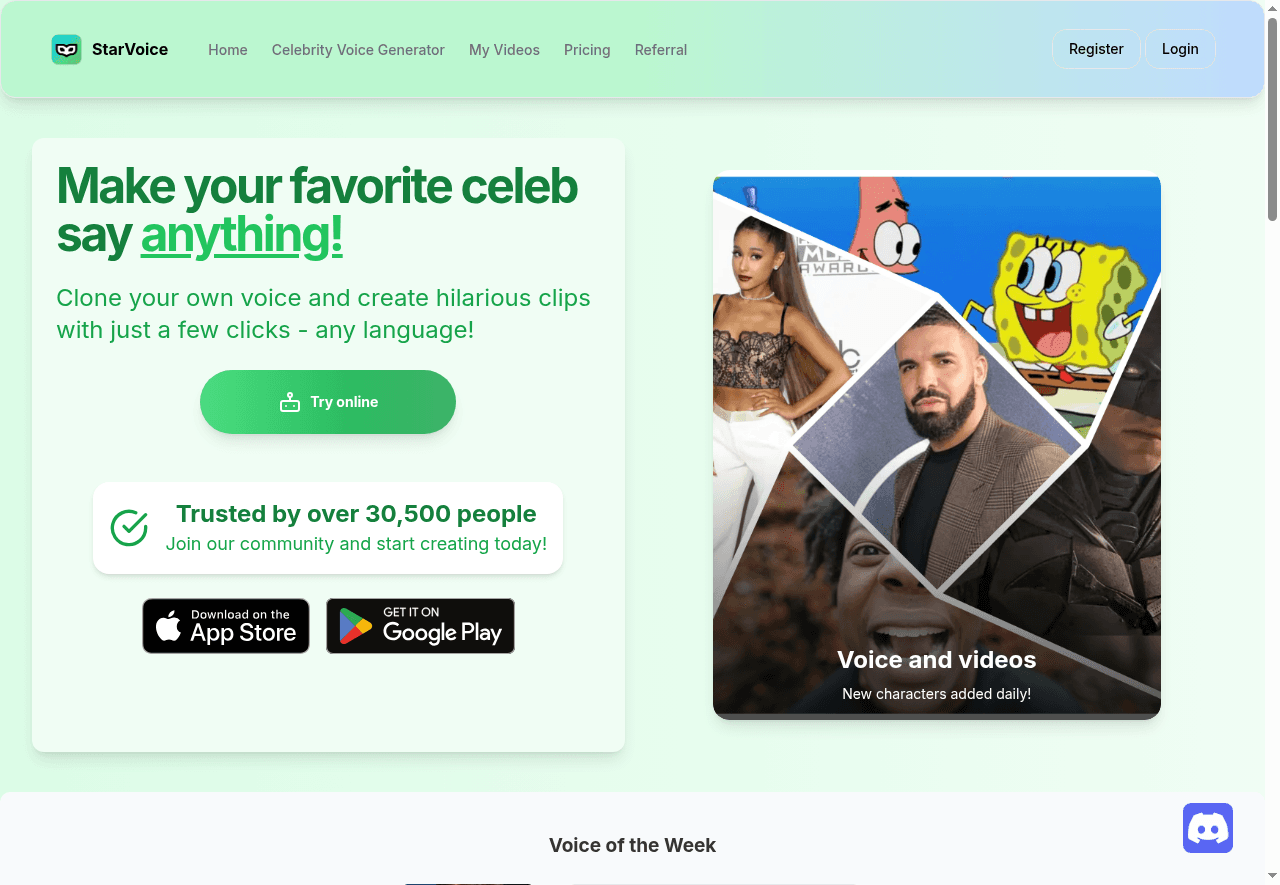Image resolution: width=1280 pixels, height=885 pixels.
Task: Click the StarVoice mask logo icon
Action: click(66, 49)
